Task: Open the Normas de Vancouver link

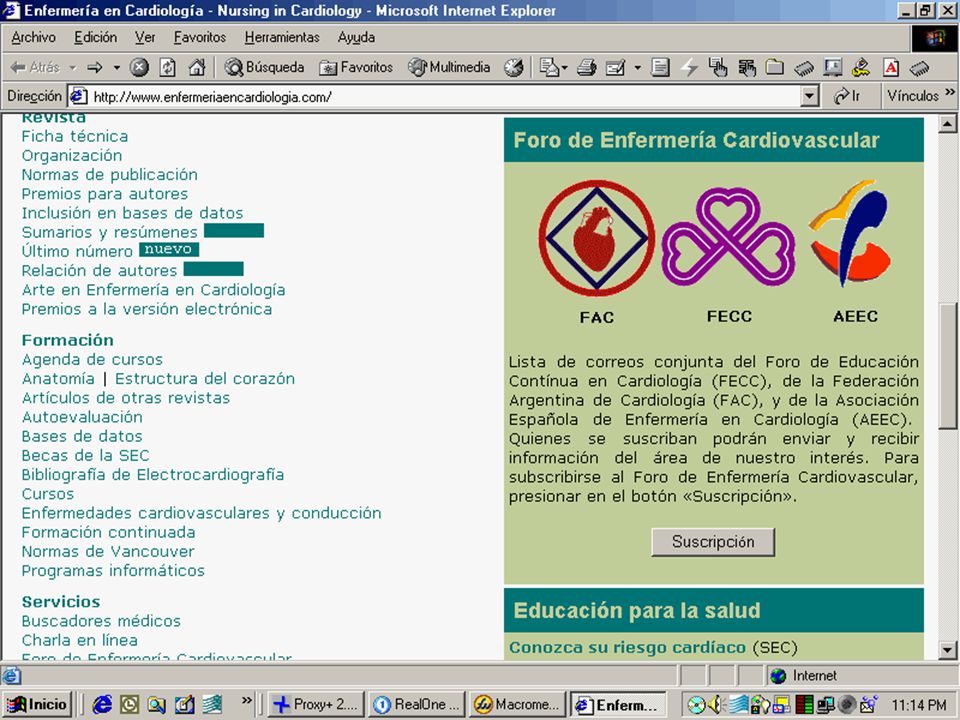Action: [108, 551]
